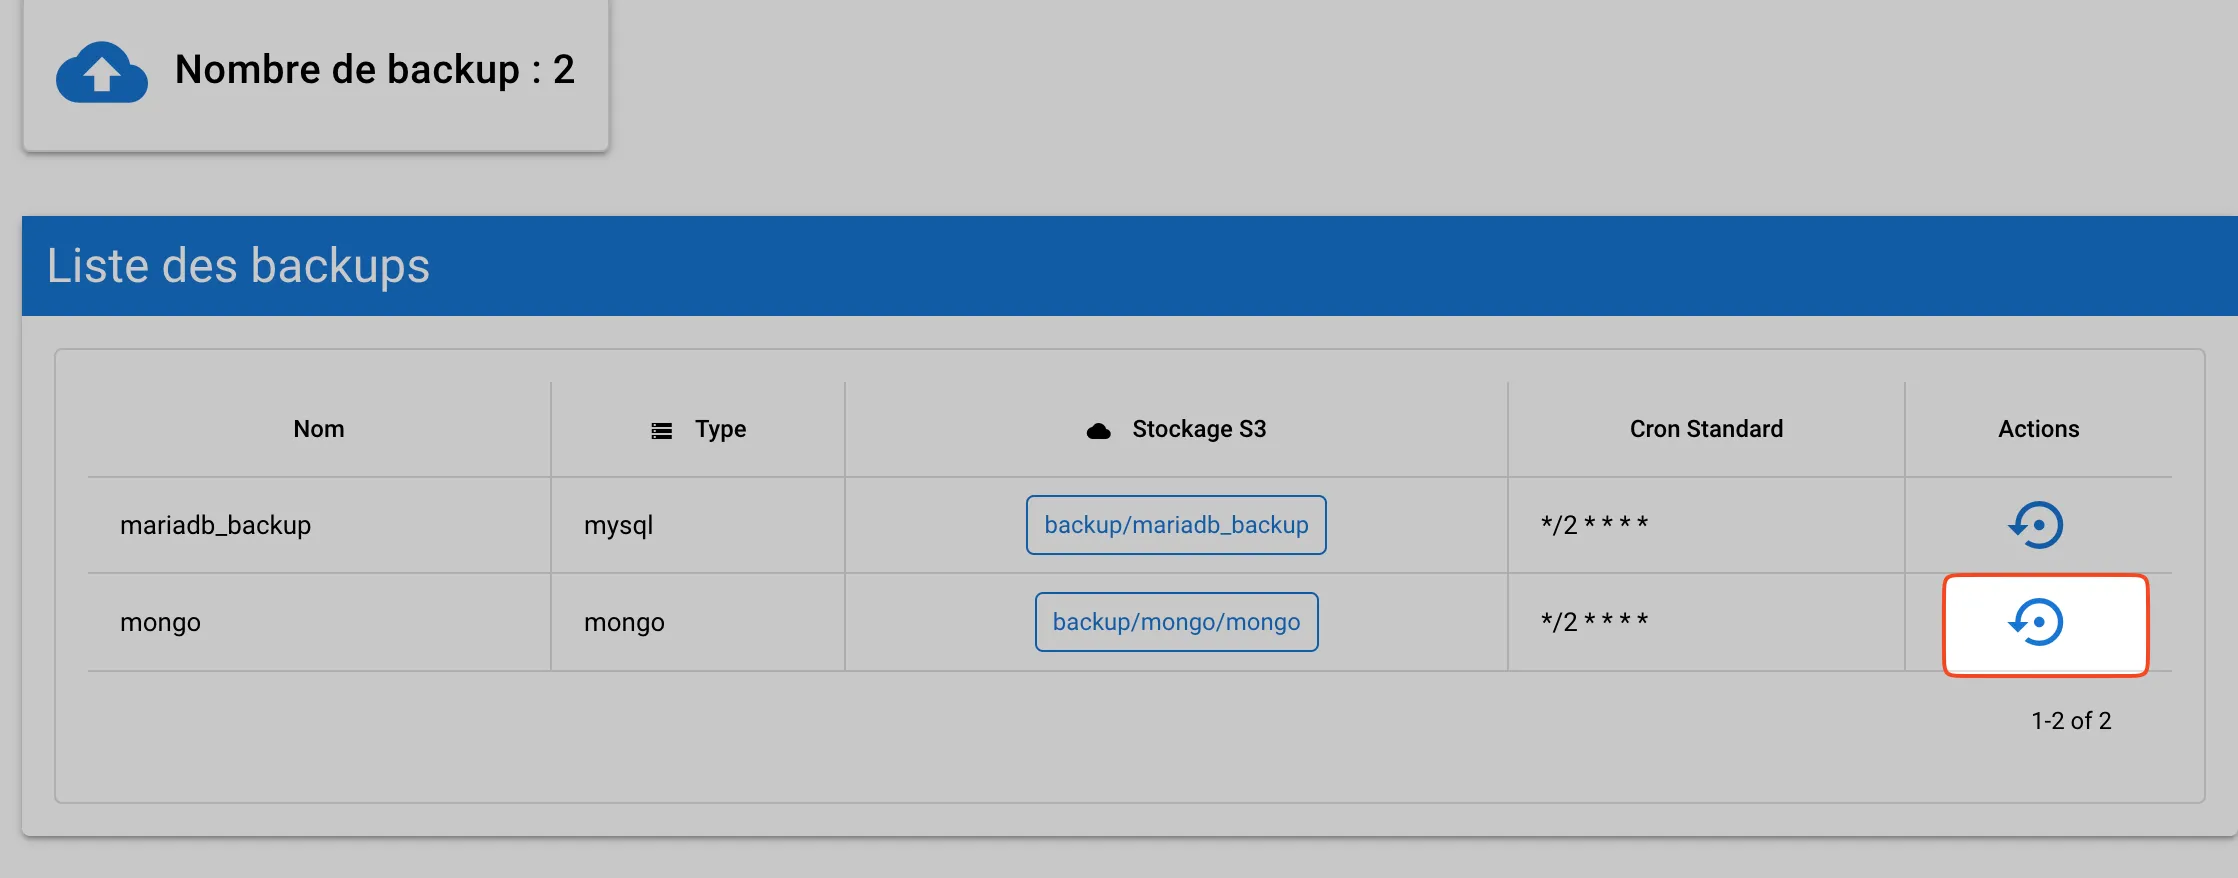The width and height of the screenshot is (2238, 878).
Task: Open the backup/mariadb_backup storage link
Action: point(1176,525)
